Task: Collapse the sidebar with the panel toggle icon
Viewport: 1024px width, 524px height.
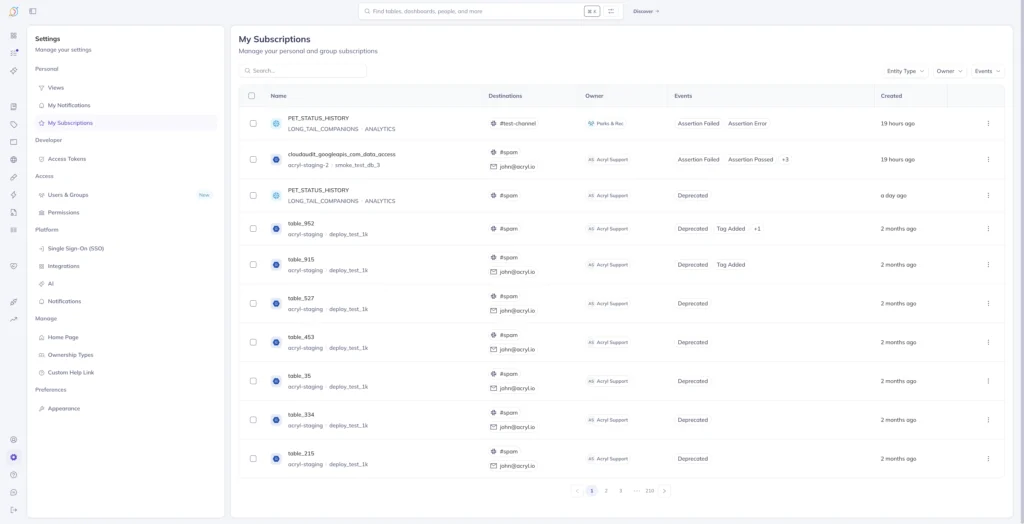Action: [33, 11]
